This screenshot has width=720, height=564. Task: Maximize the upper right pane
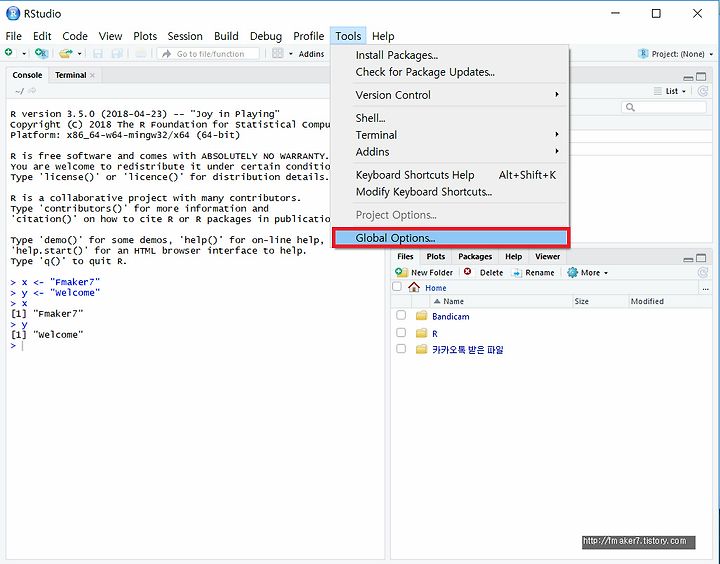(x=701, y=77)
